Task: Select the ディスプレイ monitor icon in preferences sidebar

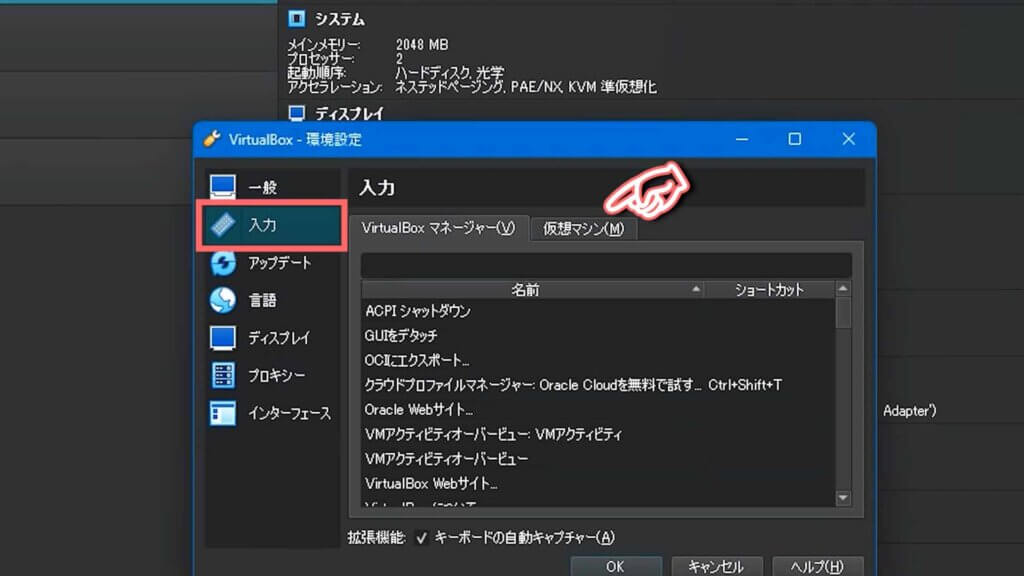Action: [223, 338]
